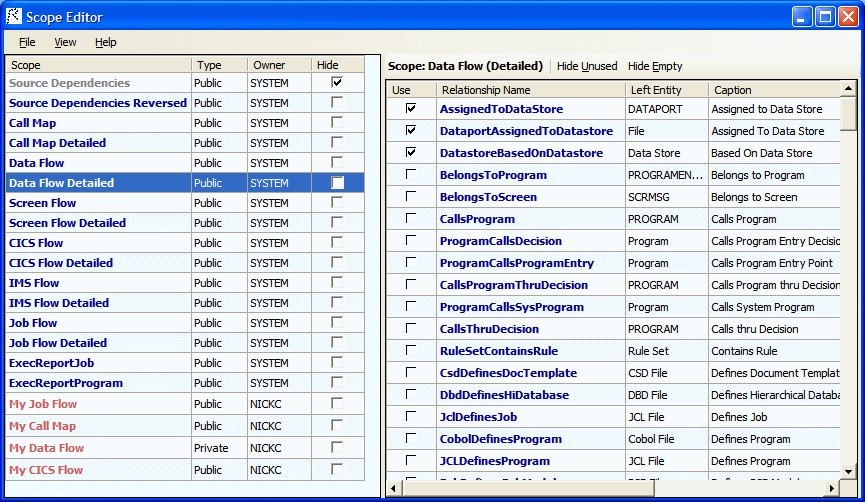This screenshot has width=865, height=502.
Task: Open the File menu
Action: pyautogui.click(x=27, y=42)
